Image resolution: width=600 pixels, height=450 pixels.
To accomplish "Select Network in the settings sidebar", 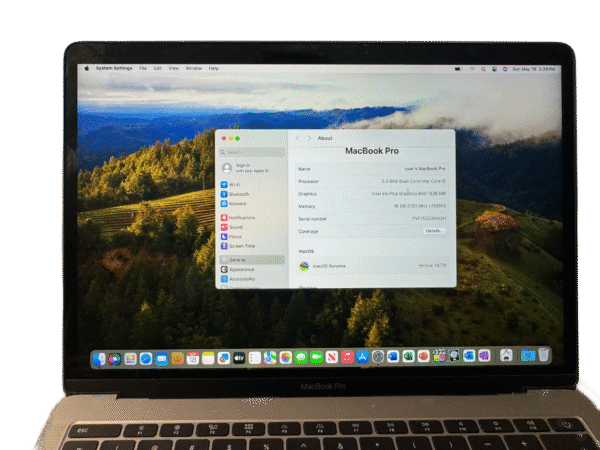I will tap(234, 204).
